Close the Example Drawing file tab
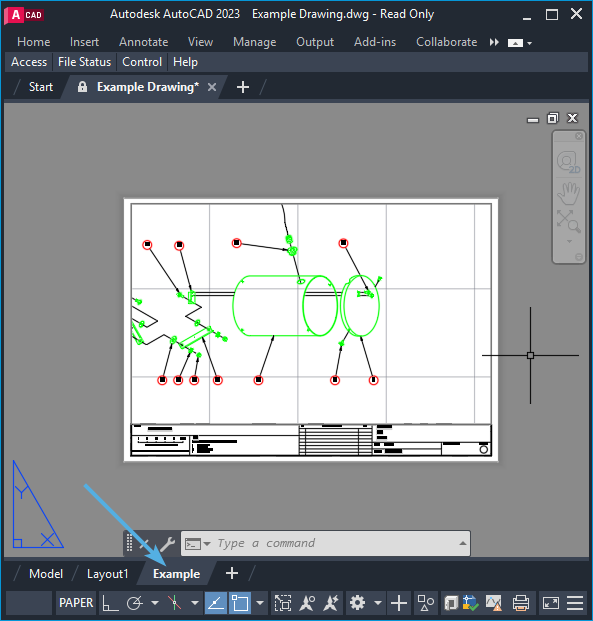593x621 pixels. [x=212, y=87]
